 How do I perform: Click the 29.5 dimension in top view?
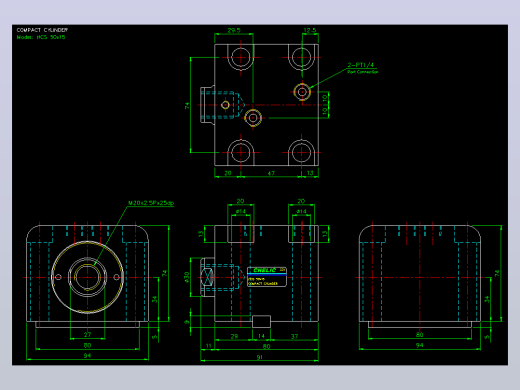234,30
